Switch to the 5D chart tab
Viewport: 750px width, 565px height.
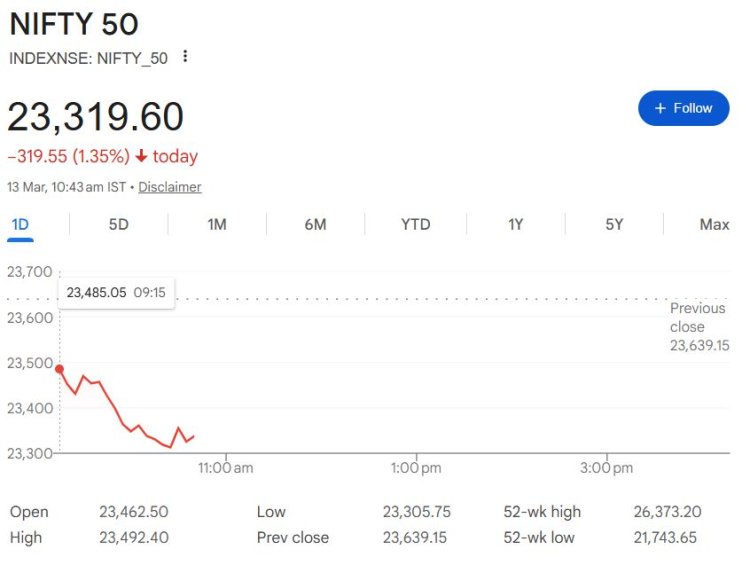(118, 224)
